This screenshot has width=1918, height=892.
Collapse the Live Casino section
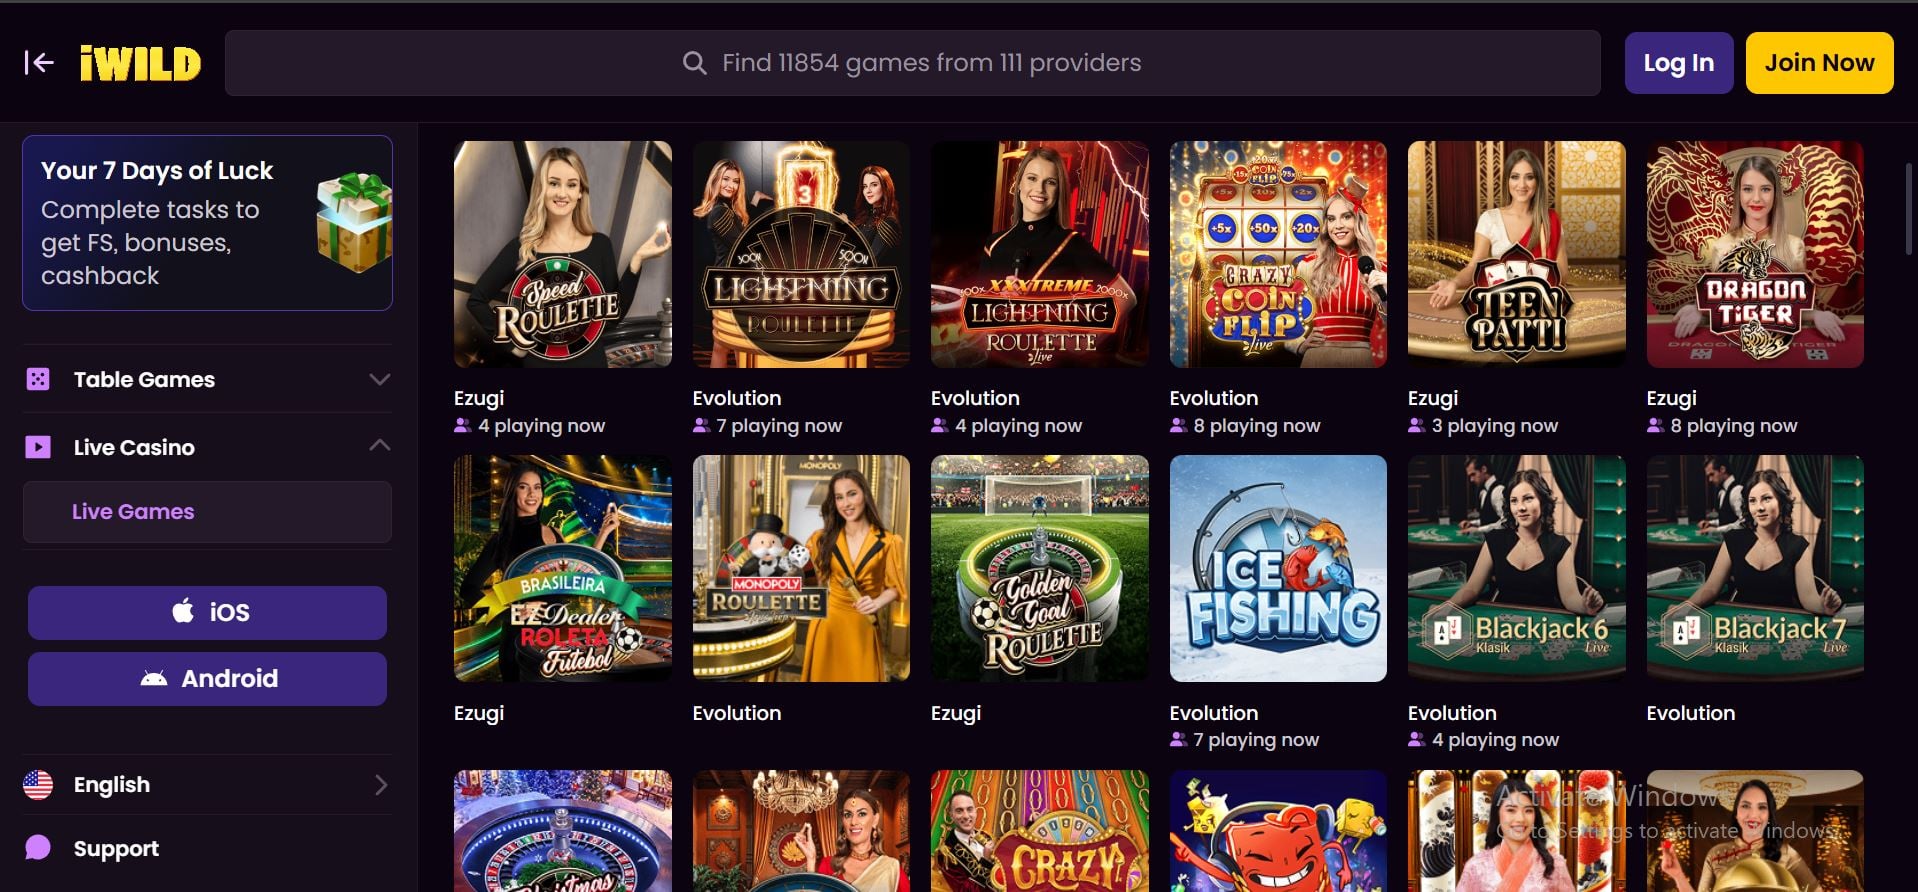click(x=380, y=446)
